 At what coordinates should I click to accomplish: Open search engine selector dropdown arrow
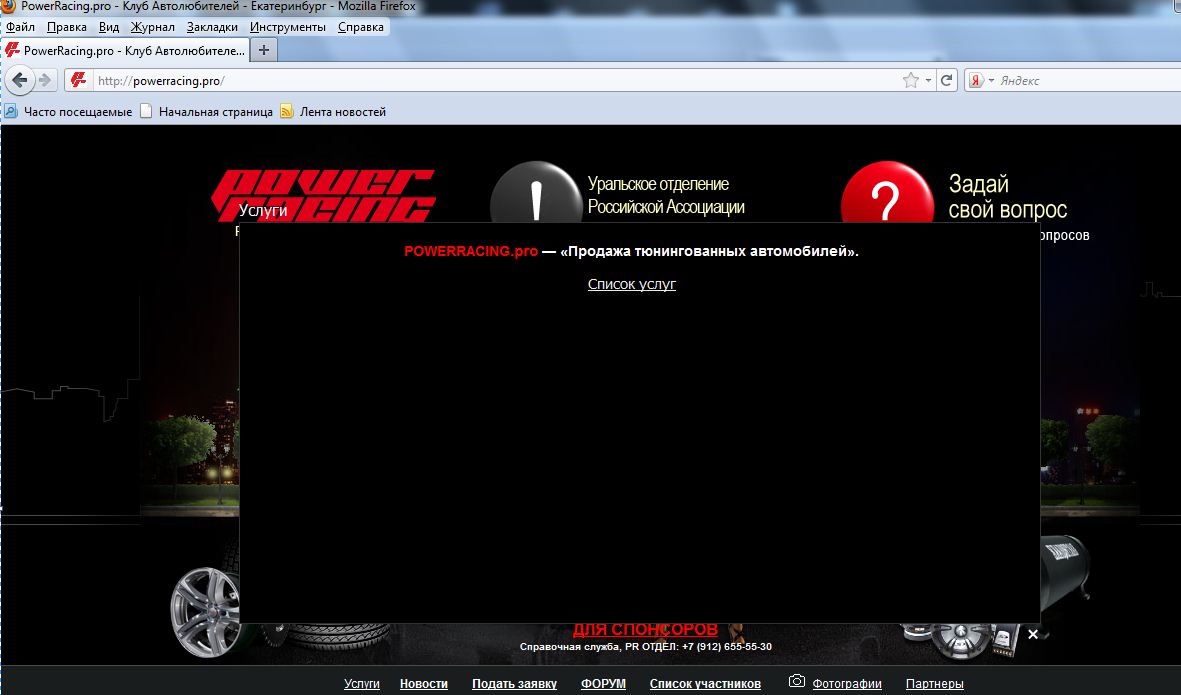point(991,81)
